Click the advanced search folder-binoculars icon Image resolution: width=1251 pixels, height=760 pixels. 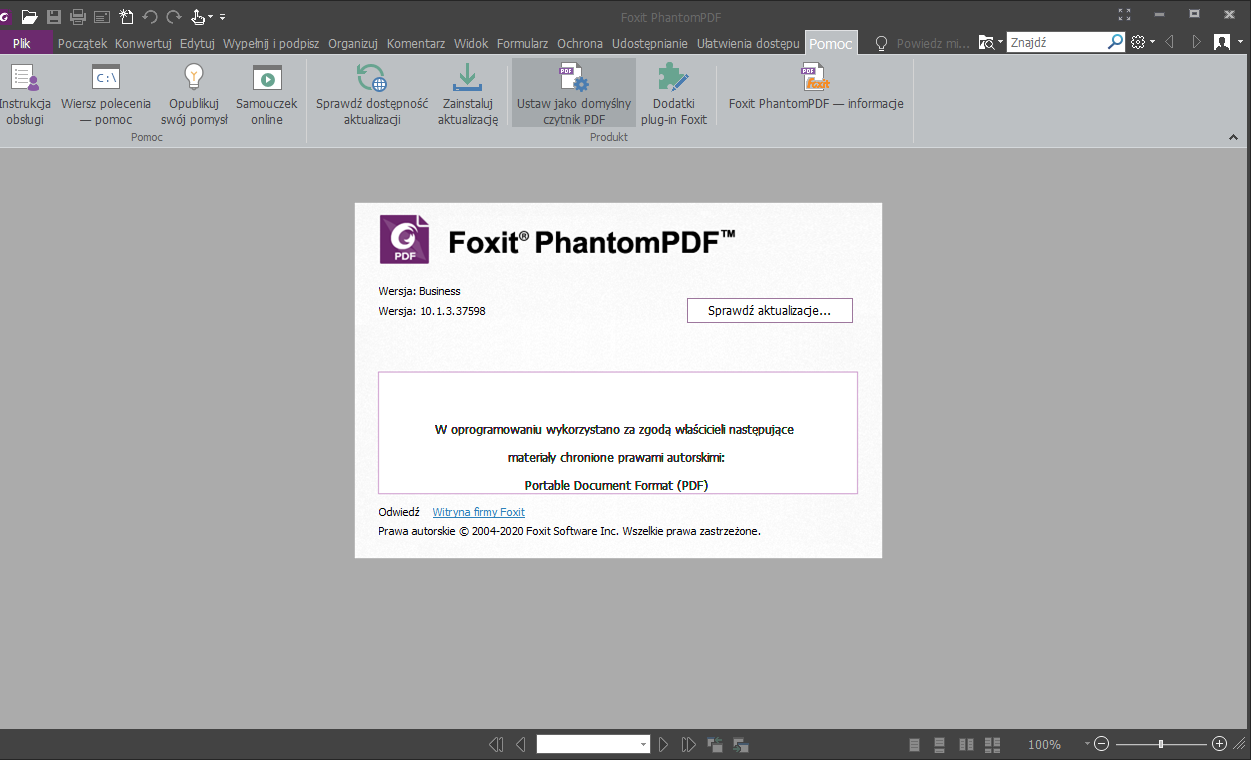pos(987,42)
